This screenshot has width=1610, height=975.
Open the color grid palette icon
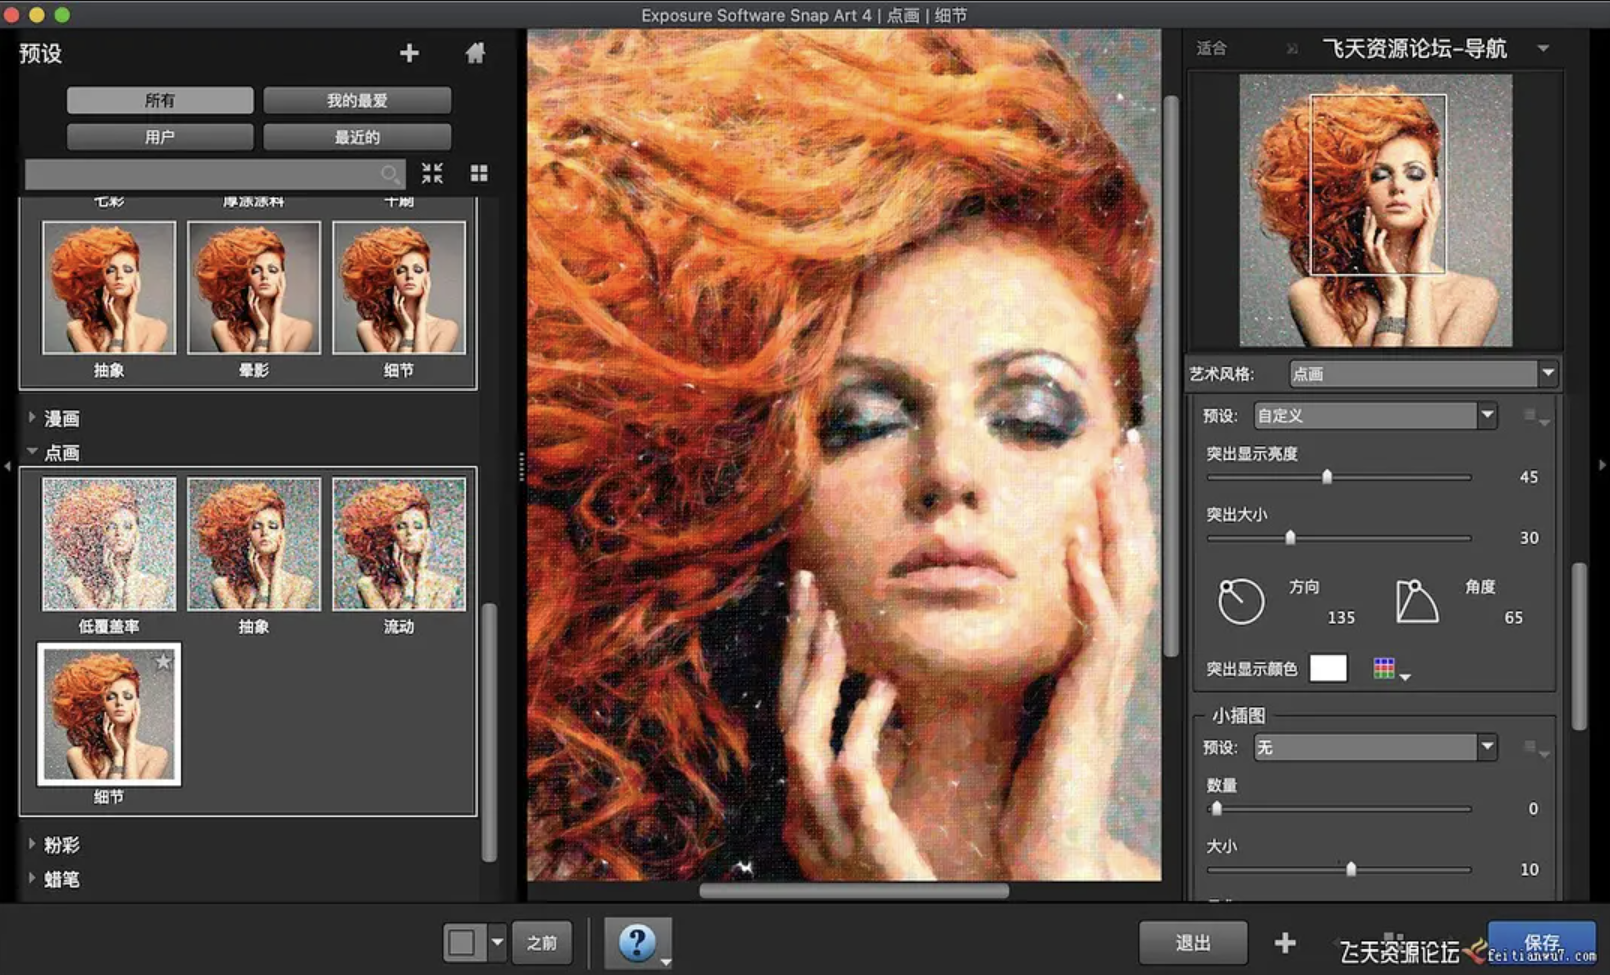point(1385,669)
